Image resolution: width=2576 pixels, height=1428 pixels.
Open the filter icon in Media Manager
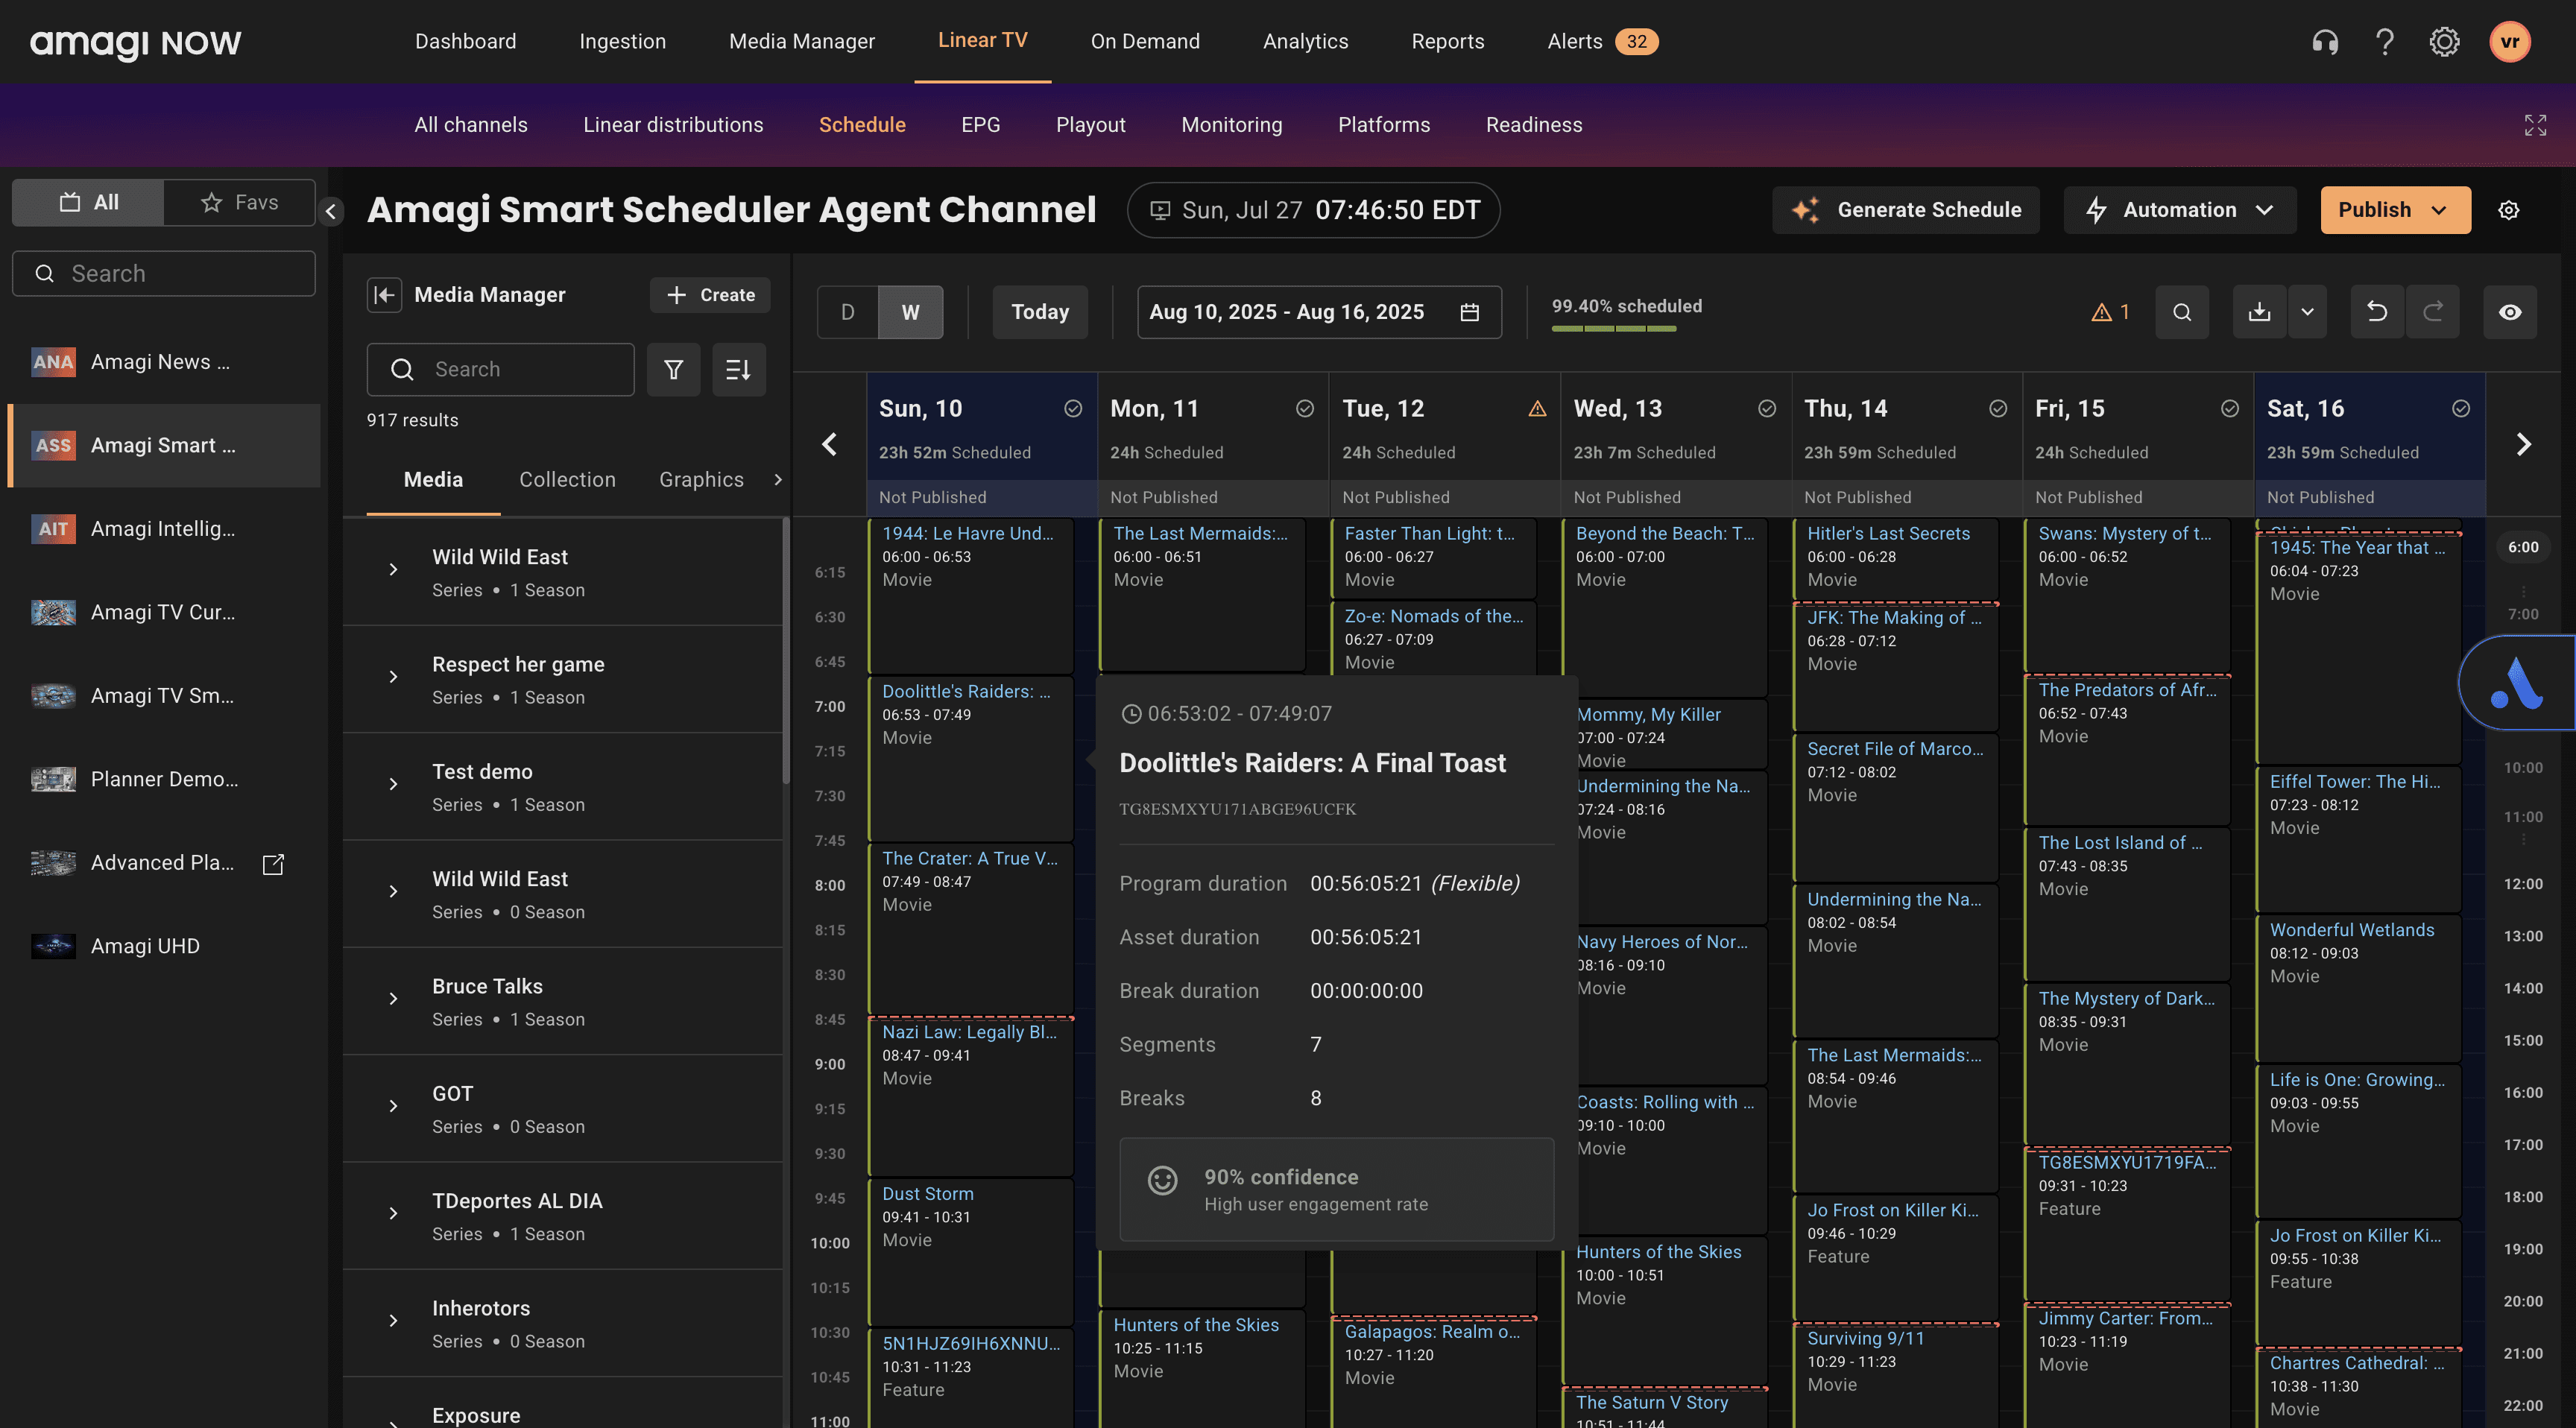click(x=673, y=370)
